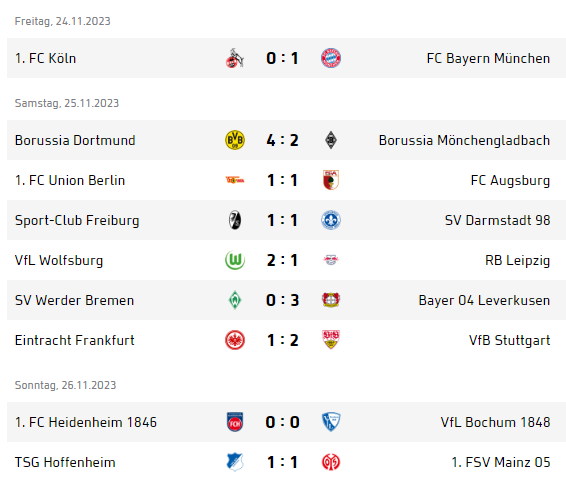Viewport: 566px width, 484px height.
Task: Click the 1. FC Köln club crest
Action: click(235, 58)
